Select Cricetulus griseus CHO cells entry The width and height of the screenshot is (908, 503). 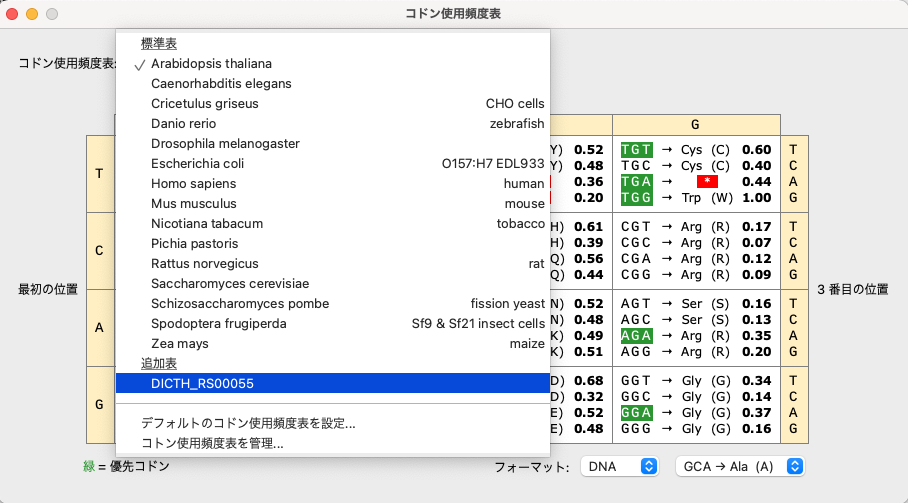coord(332,104)
